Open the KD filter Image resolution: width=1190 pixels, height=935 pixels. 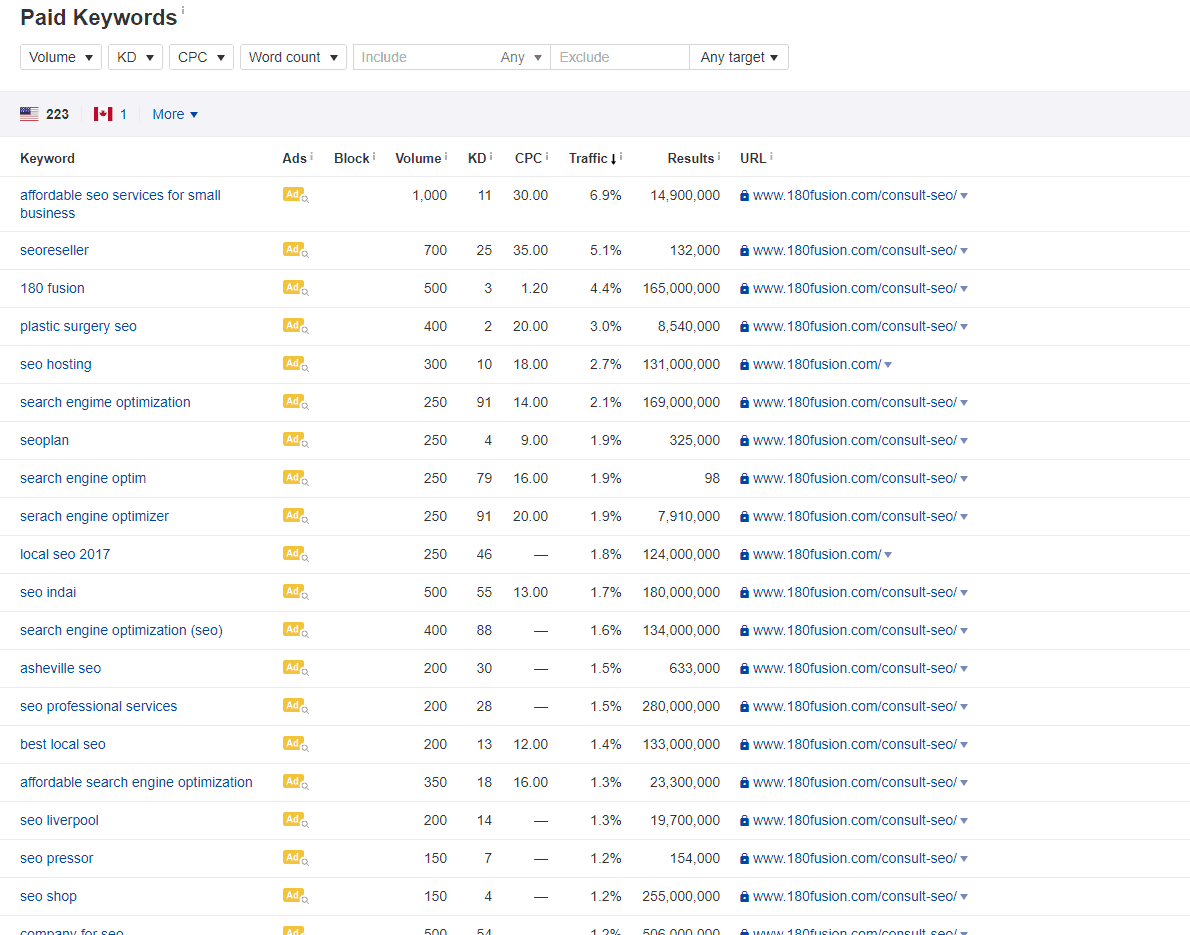pyautogui.click(x=134, y=57)
